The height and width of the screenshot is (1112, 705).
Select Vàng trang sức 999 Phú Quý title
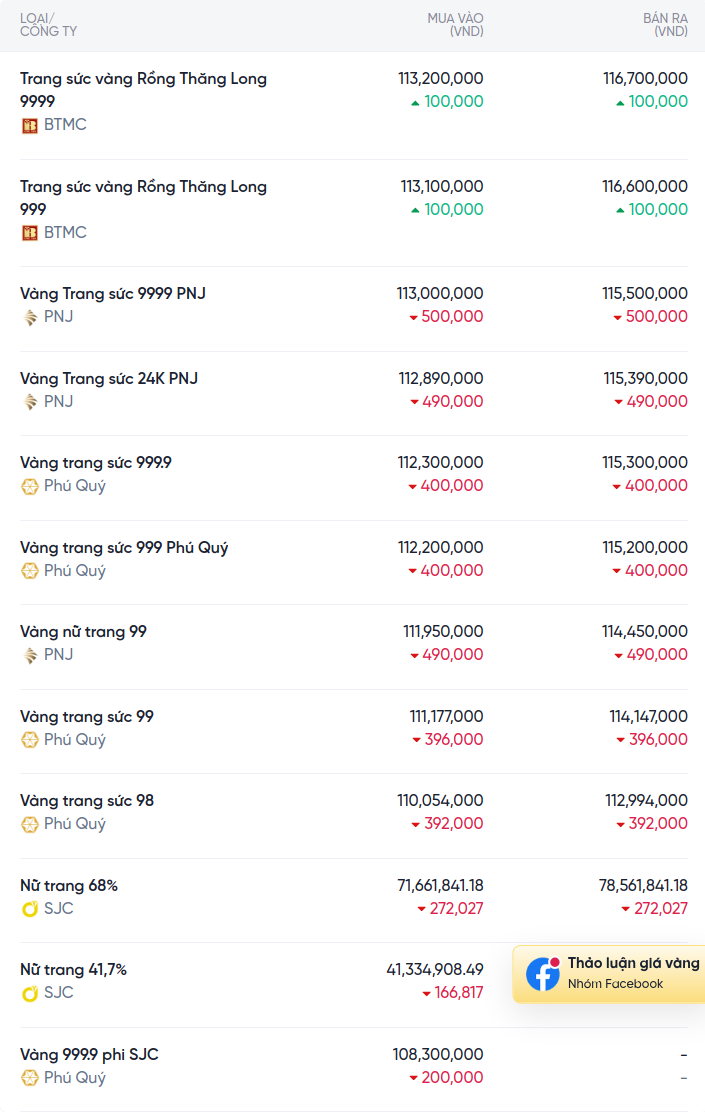pyautogui.click(x=124, y=547)
